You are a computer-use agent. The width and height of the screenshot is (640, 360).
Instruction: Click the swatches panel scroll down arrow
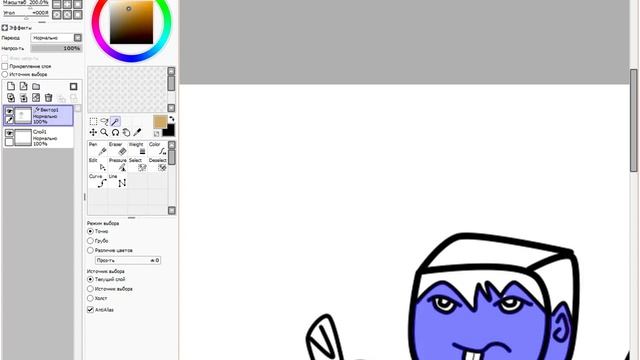point(171,108)
